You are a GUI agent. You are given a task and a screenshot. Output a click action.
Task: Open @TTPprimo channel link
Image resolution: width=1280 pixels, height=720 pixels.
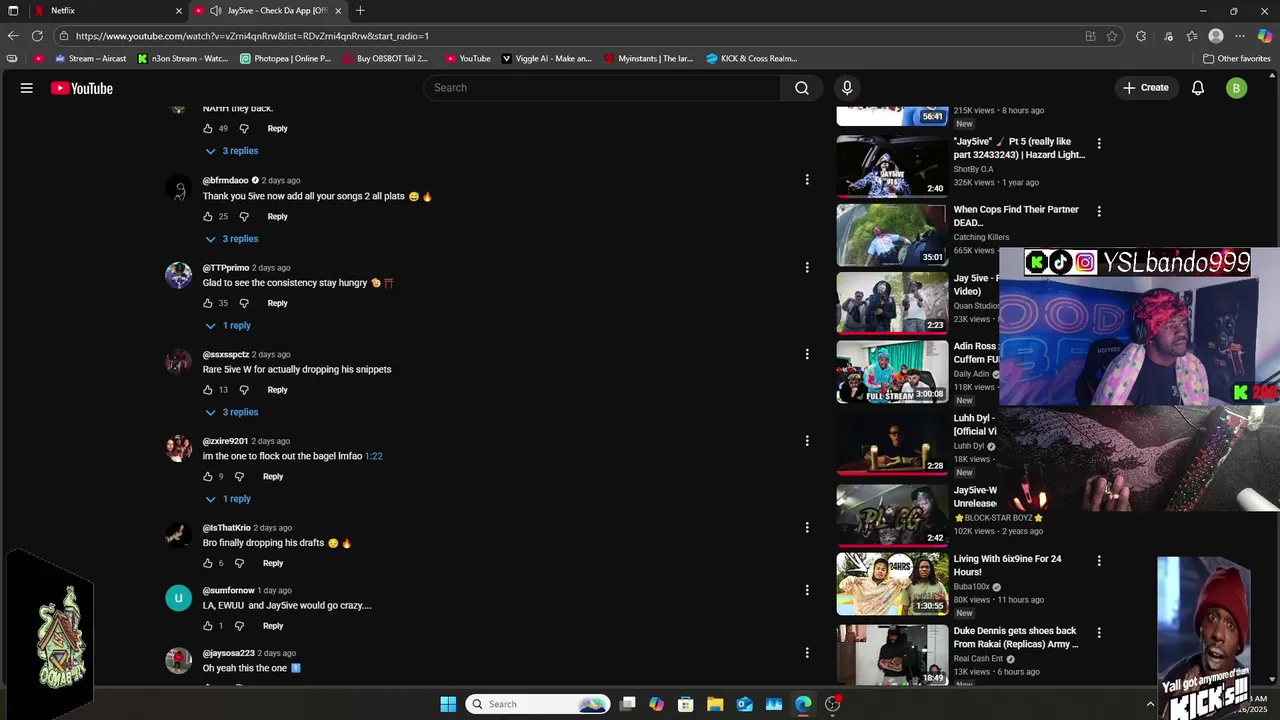226,268
